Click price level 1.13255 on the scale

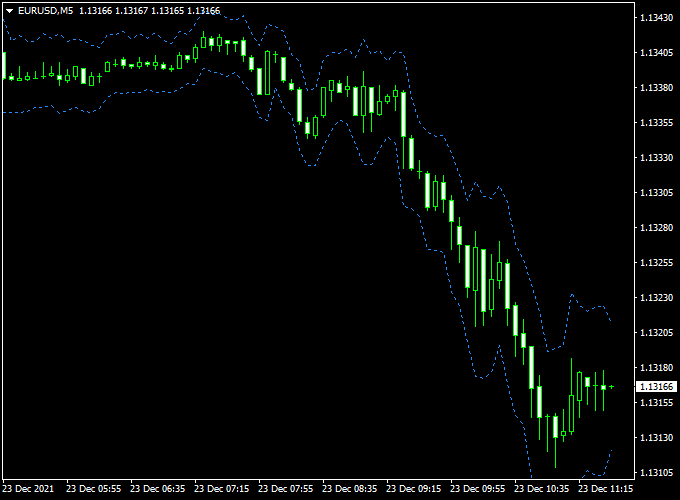[657, 263]
